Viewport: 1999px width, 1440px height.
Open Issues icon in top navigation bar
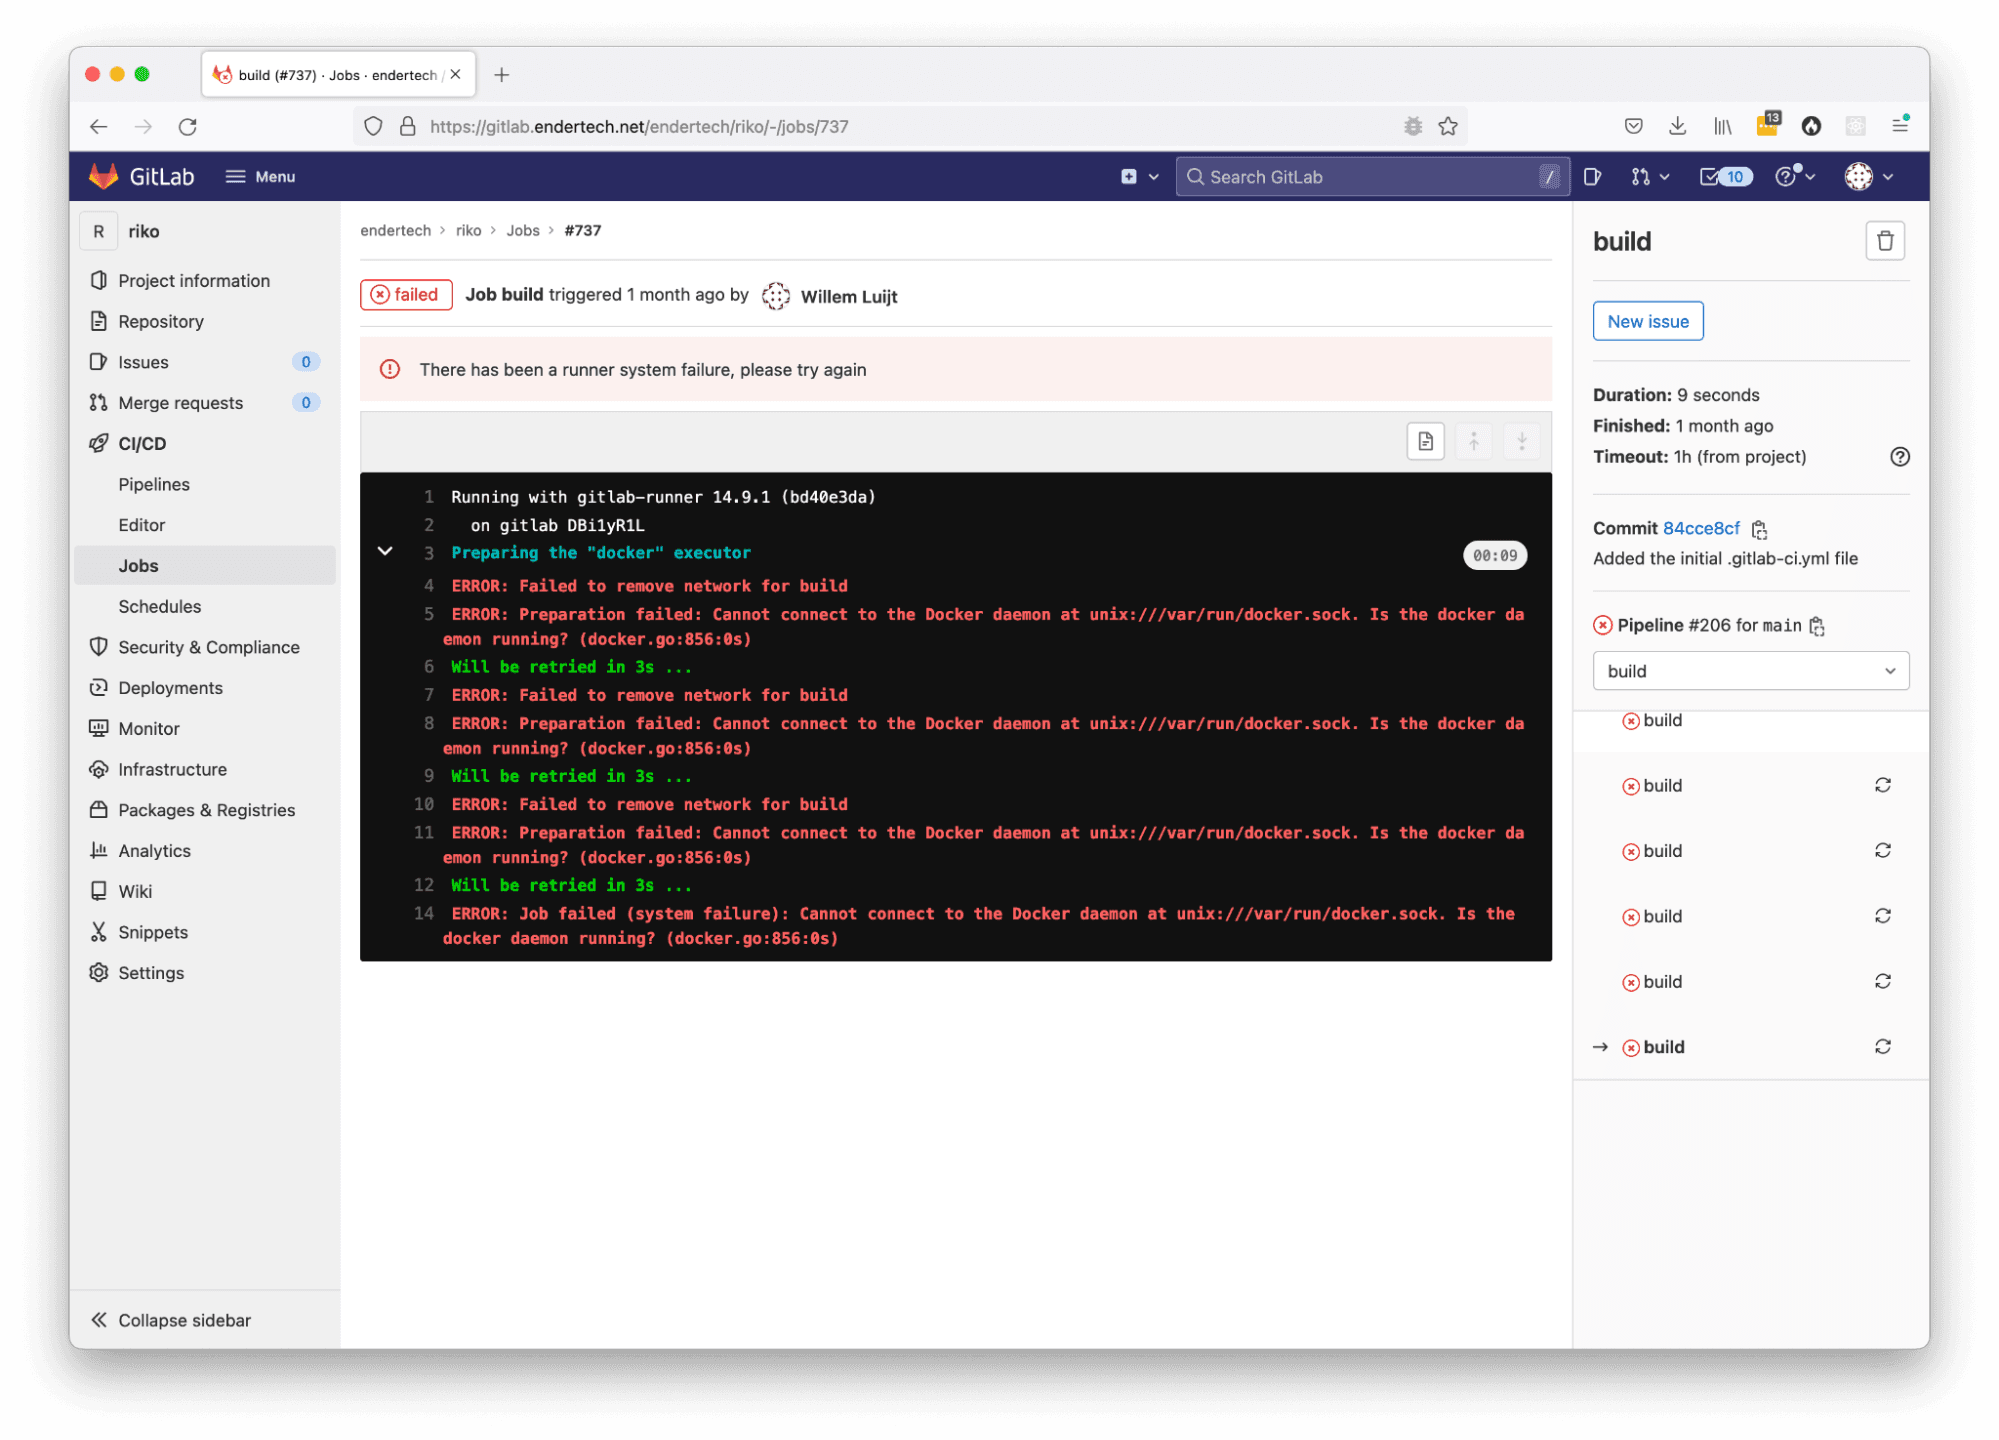click(1593, 177)
